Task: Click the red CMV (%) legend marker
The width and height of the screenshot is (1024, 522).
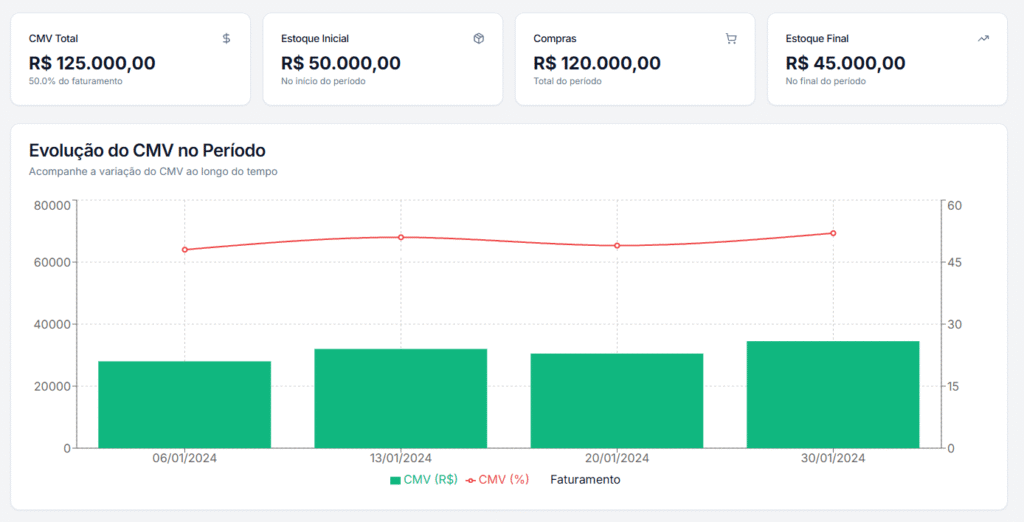Action: pos(470,480)
